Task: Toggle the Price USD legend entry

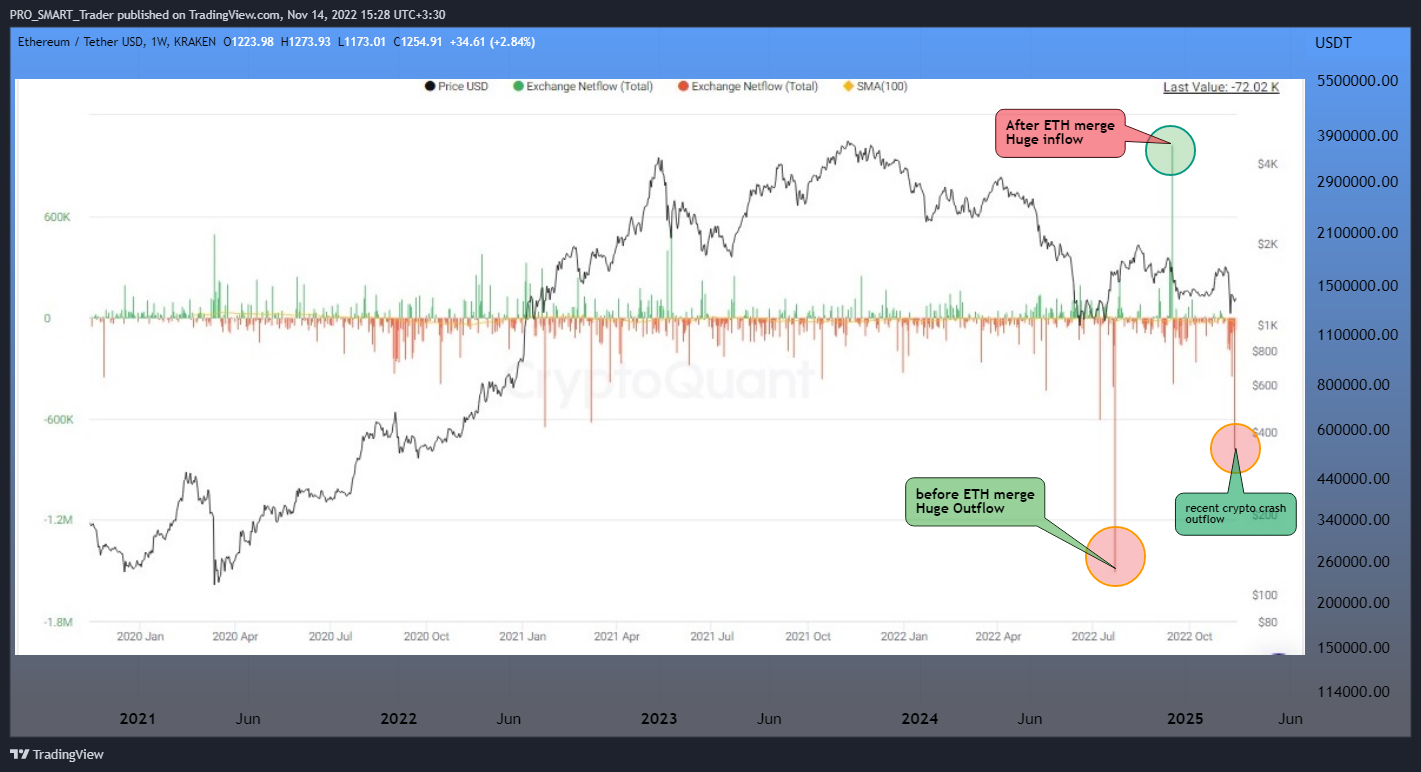Action: coord(456,87)
